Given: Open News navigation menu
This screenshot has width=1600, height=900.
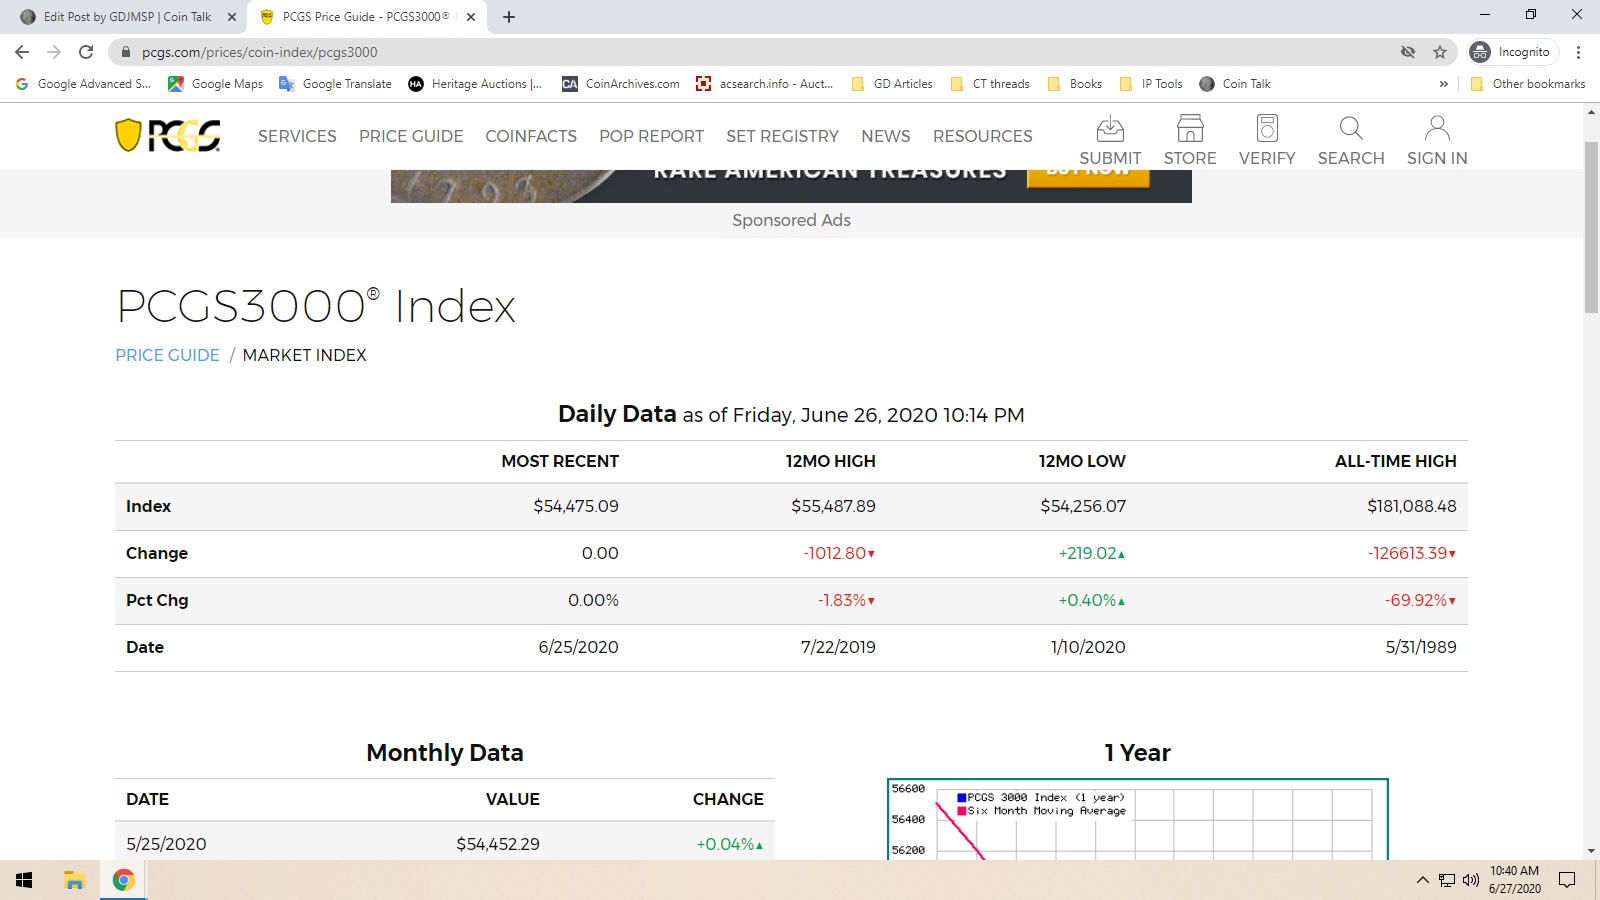Looking at the screenshot, I should pyautogui.click(x=886, y=136).
